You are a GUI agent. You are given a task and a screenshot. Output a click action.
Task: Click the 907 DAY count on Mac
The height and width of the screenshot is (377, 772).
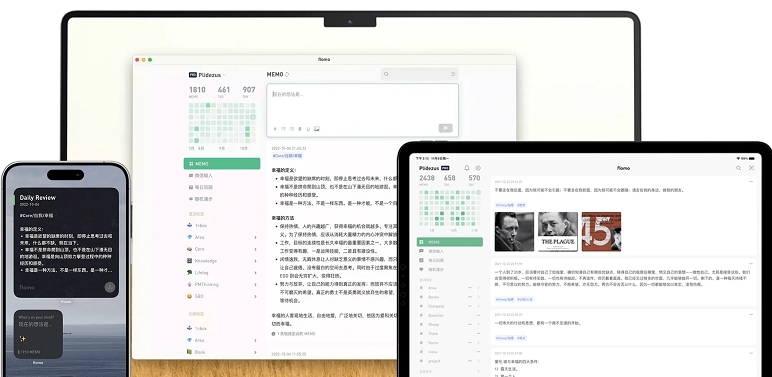point(249,92)
